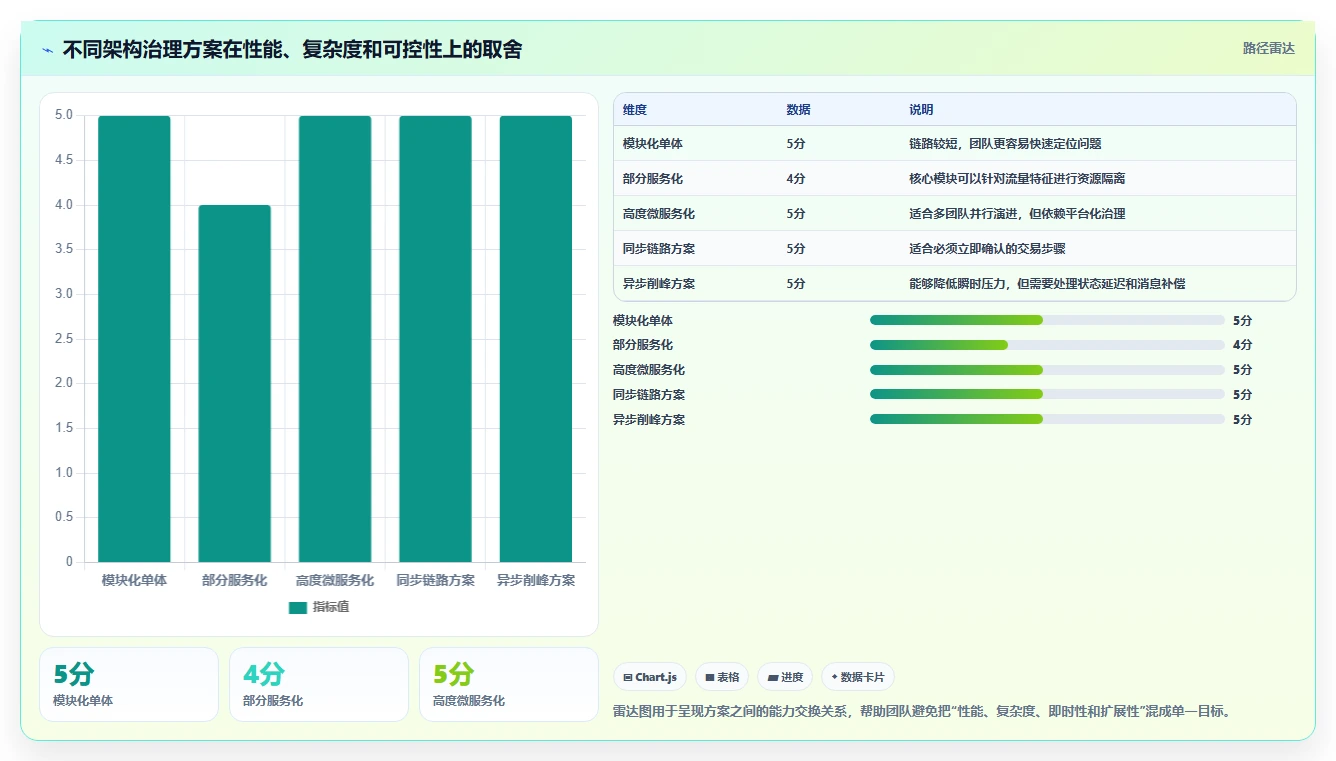Click the dashboard title text
This screenshot has width=1336, height=761.
point(292,49)
